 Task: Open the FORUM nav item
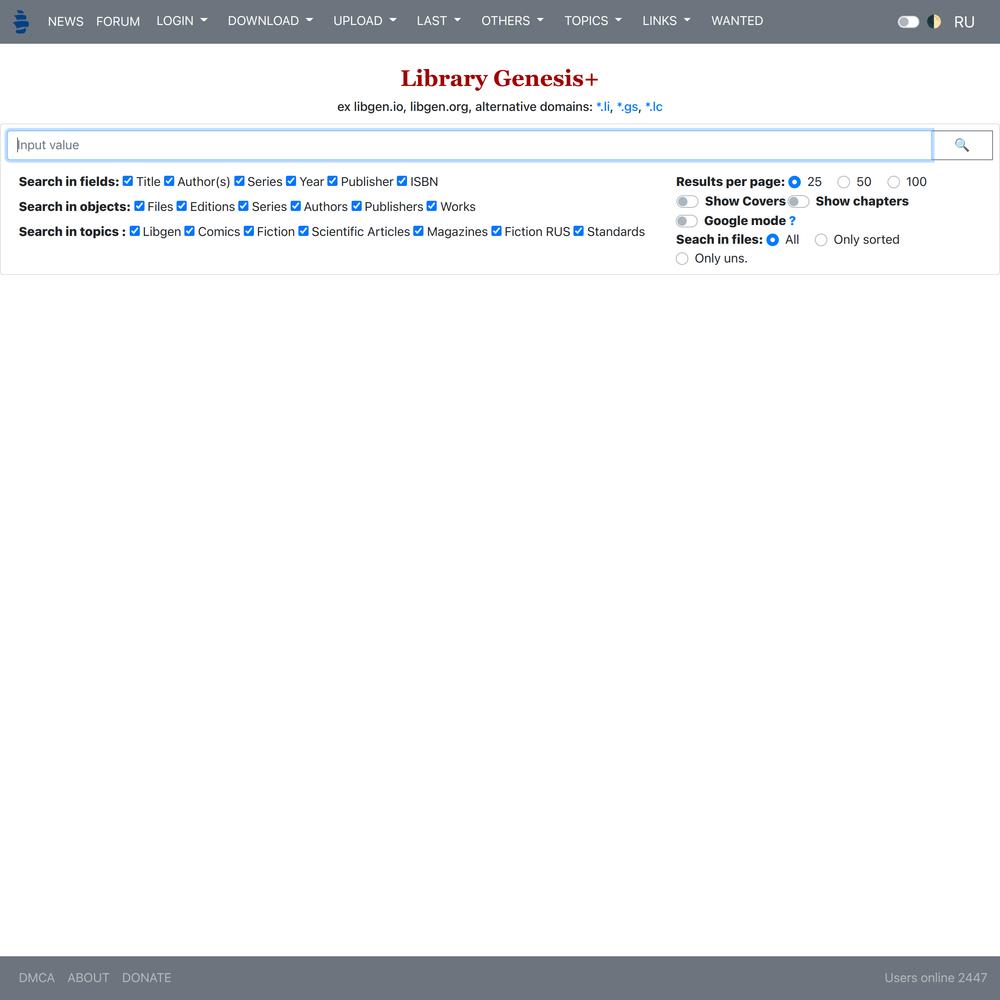coord(118,22)
